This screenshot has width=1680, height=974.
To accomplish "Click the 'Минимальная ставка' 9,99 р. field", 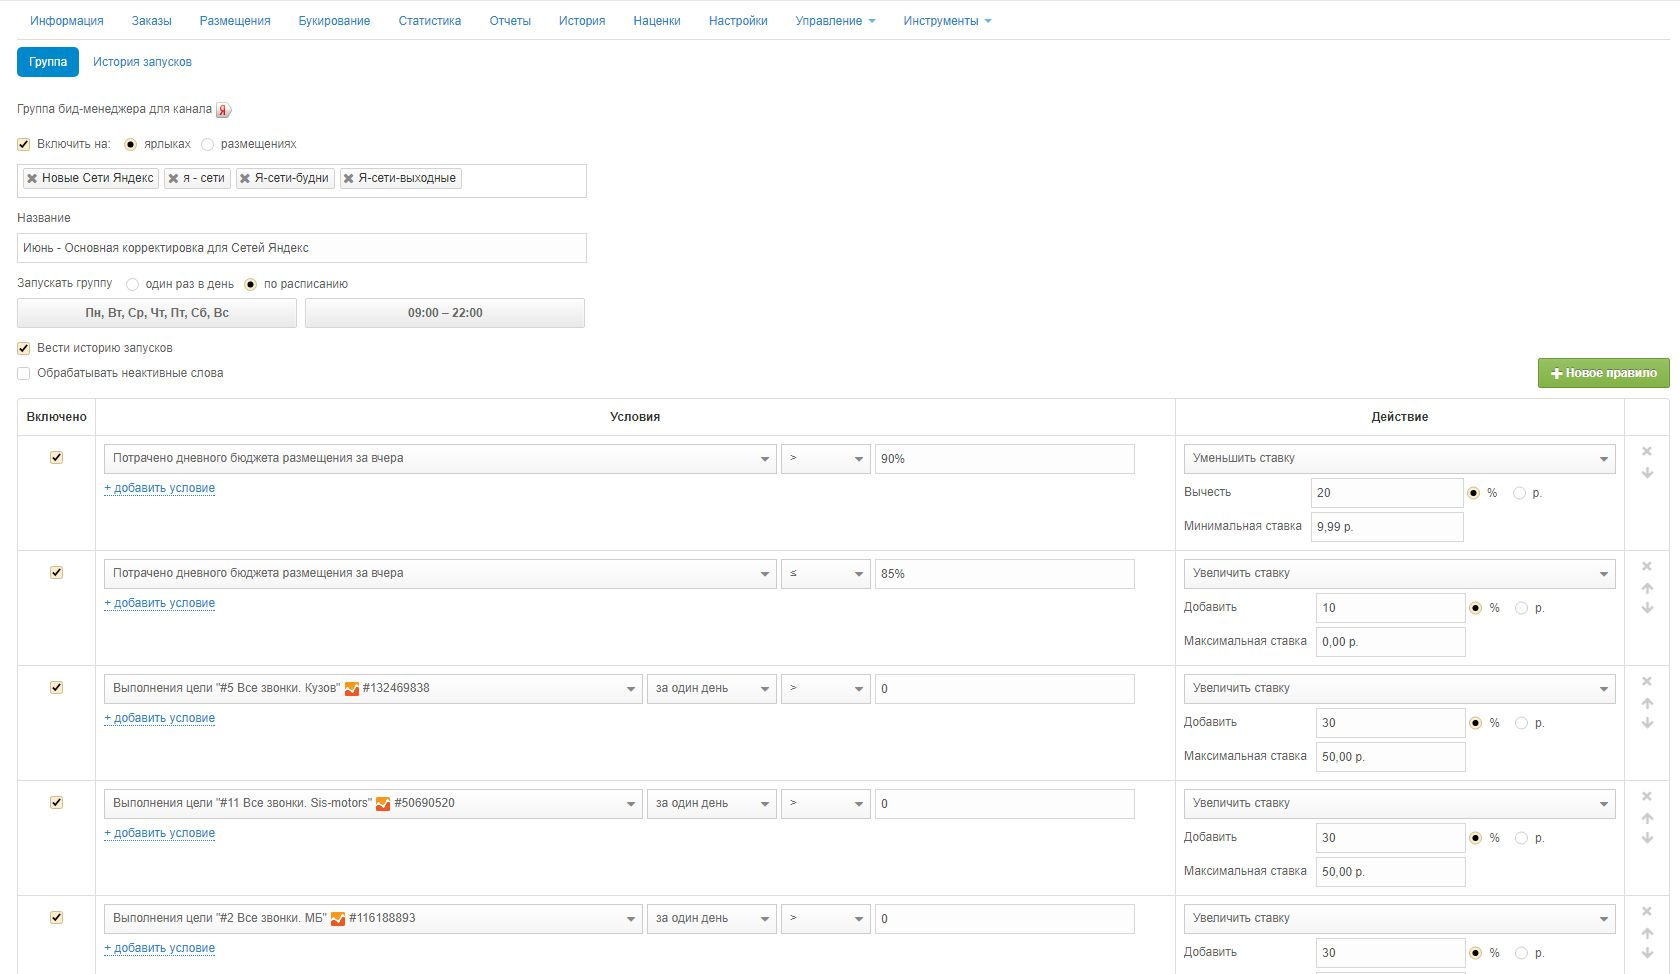I will tap(1387, 527).
